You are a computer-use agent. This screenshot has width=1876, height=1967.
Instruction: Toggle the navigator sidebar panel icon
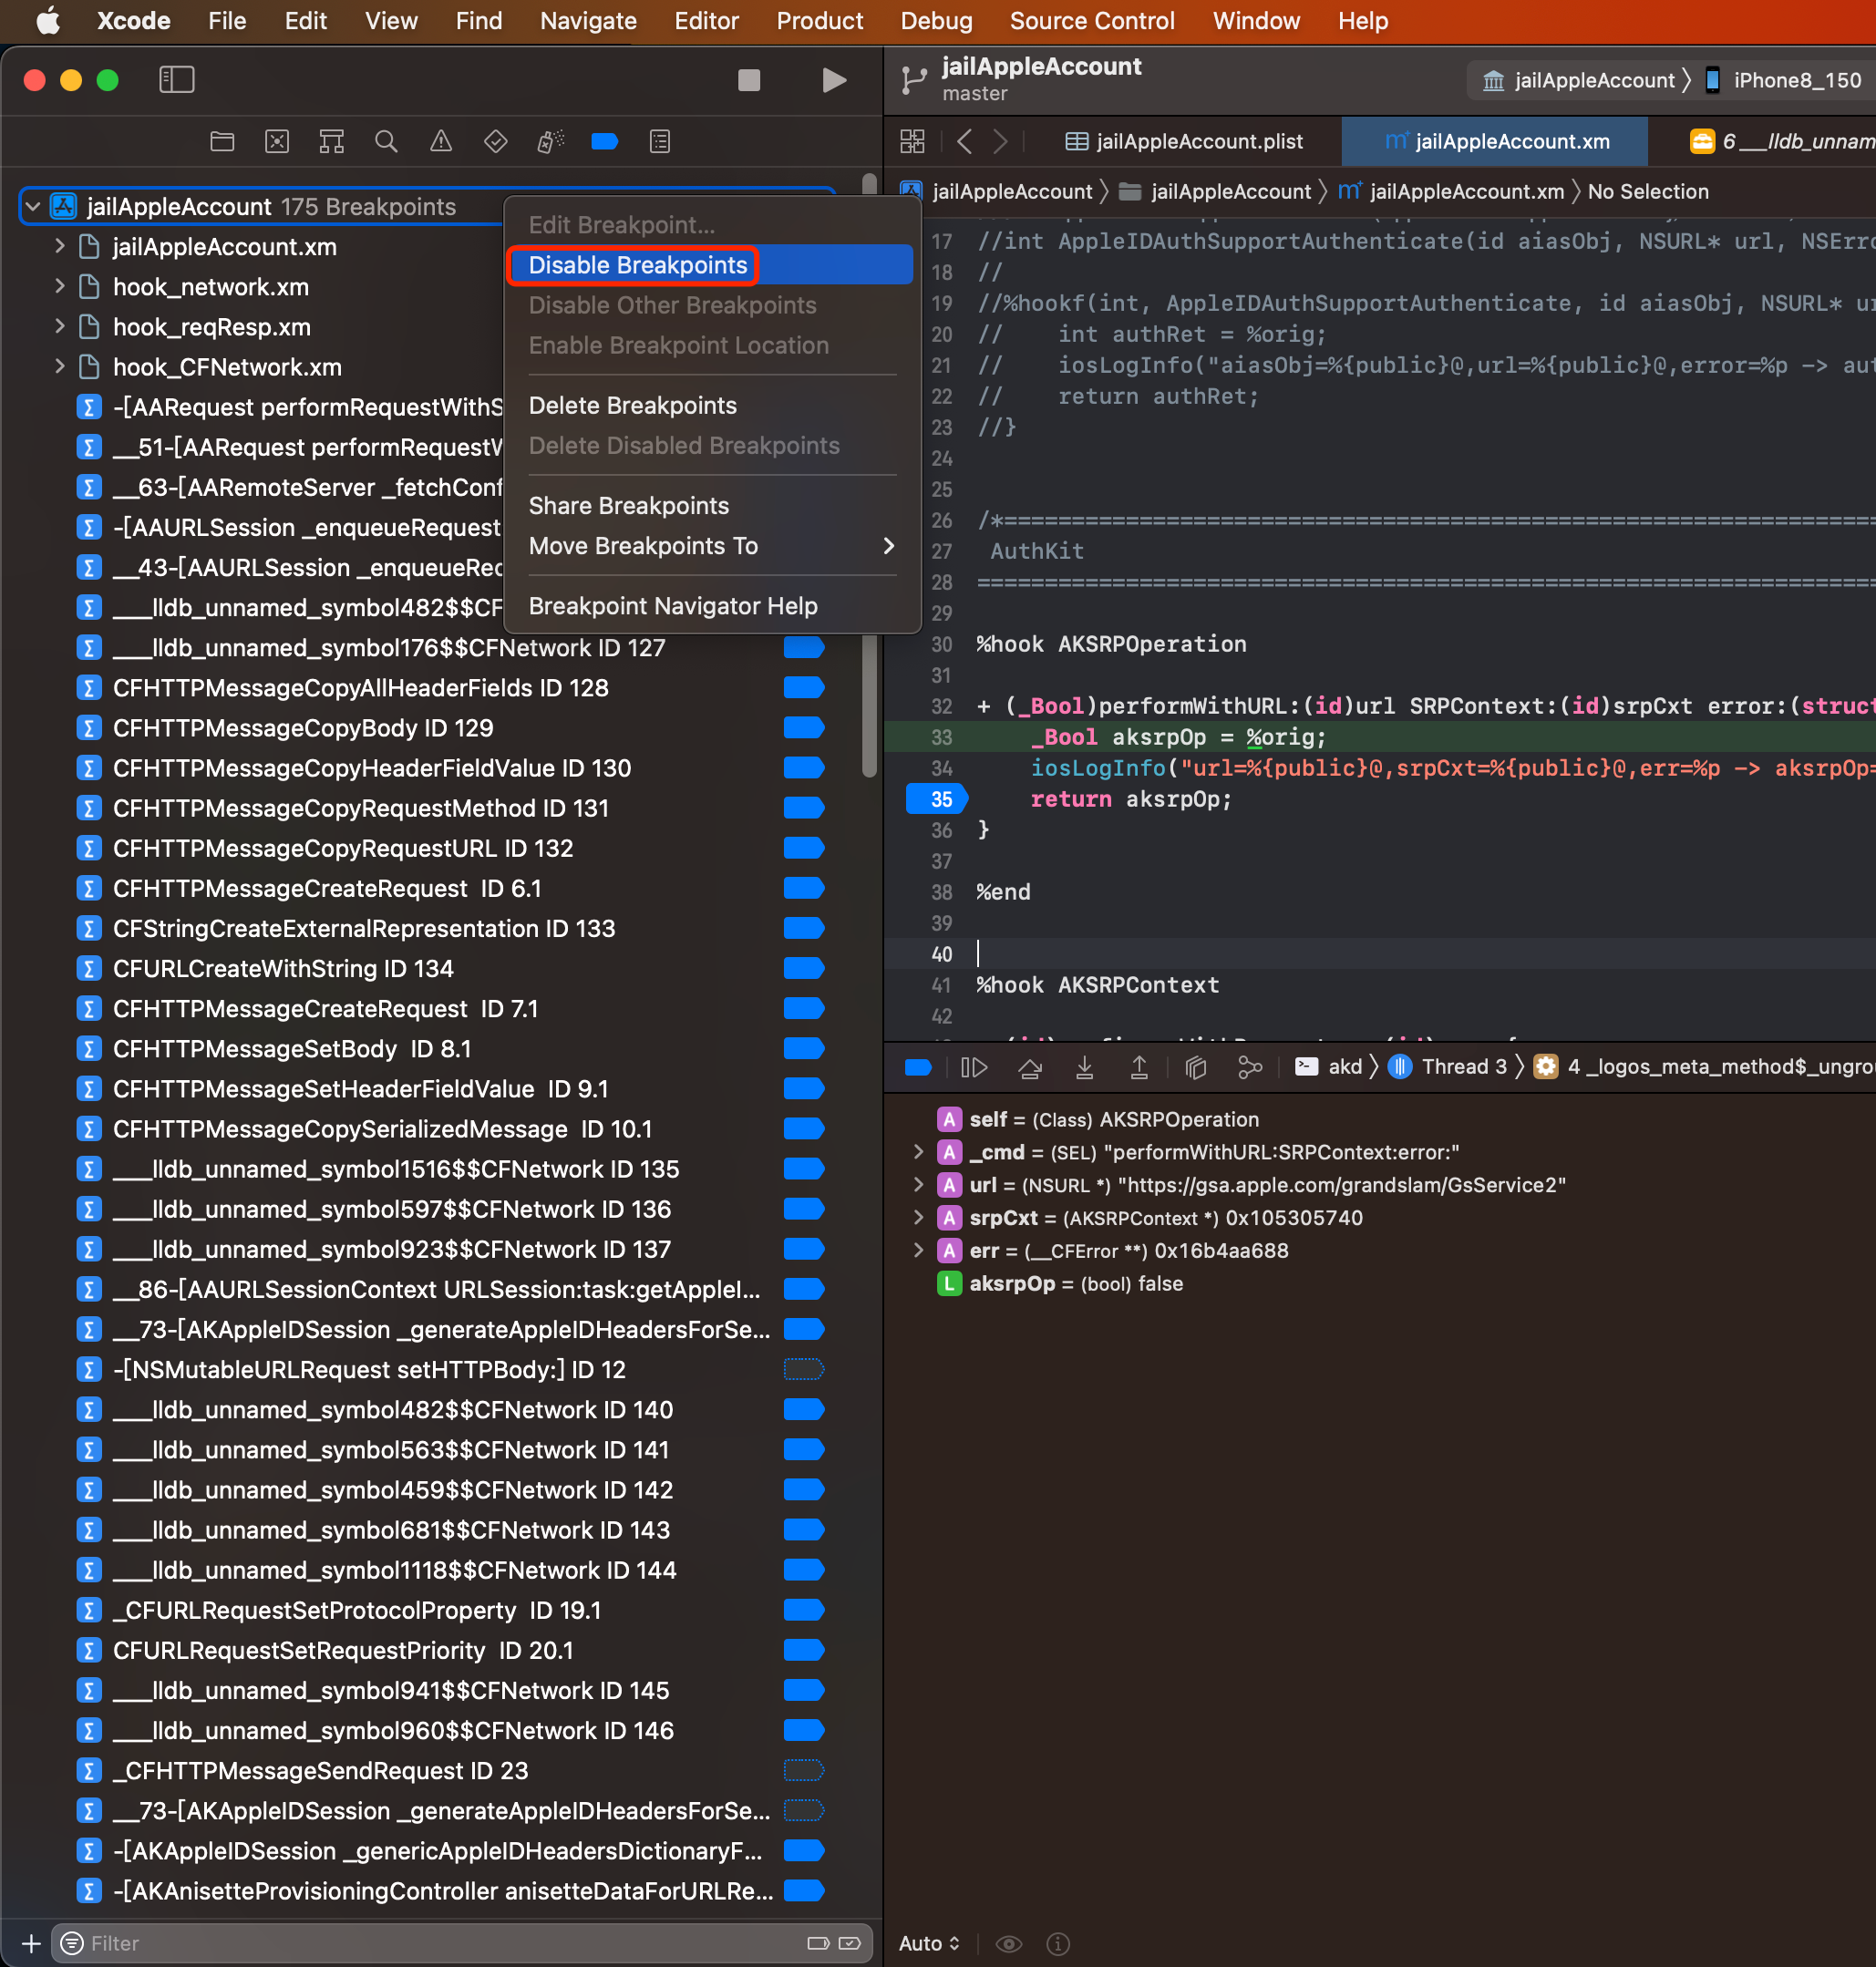pyautogui.click(x=177, y=79)
